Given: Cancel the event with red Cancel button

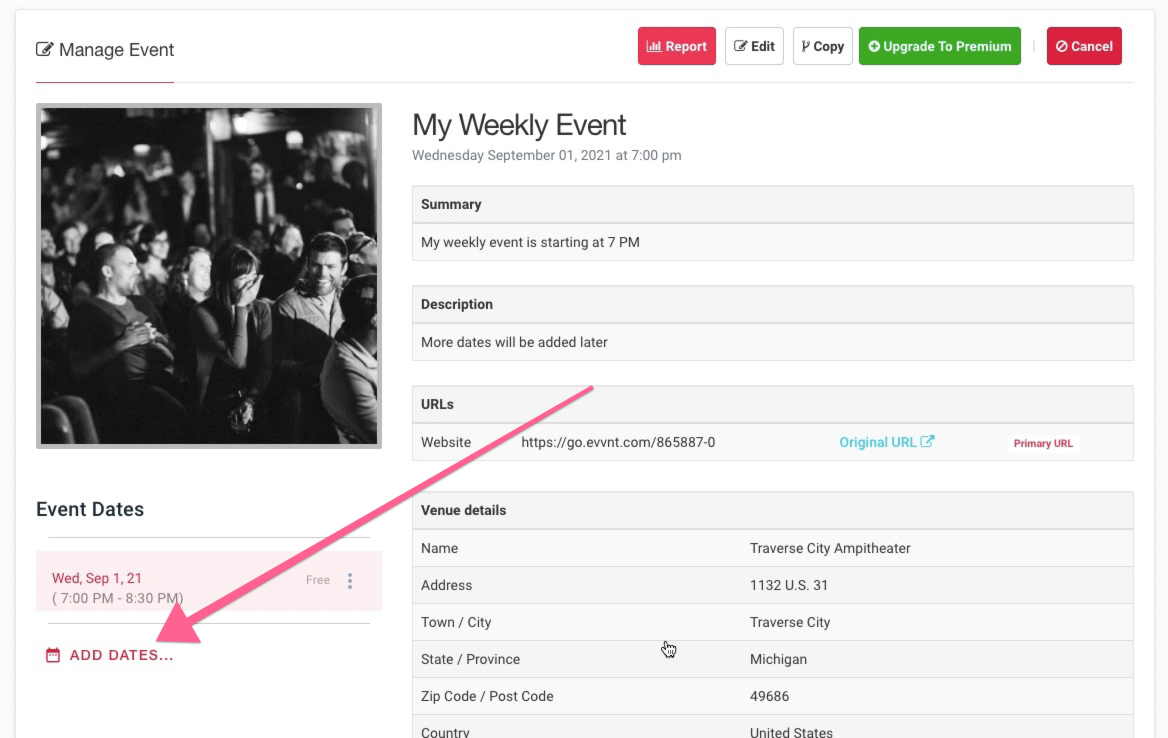Looking at the screenshot, I should point(1084,46).
